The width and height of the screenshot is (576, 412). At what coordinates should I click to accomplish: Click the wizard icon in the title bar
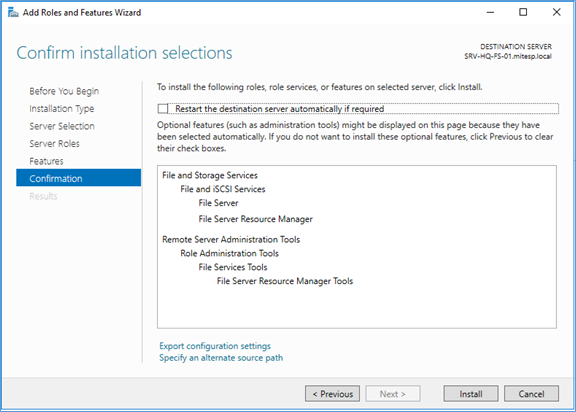click(13, 12)
